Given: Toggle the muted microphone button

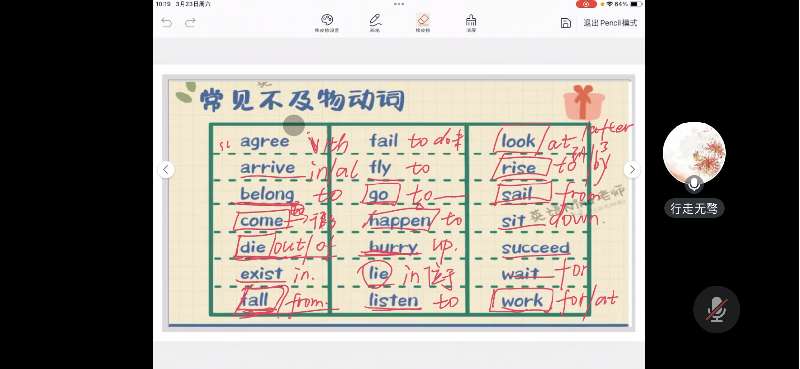Looking at the screenshot, I should [716, 309].
